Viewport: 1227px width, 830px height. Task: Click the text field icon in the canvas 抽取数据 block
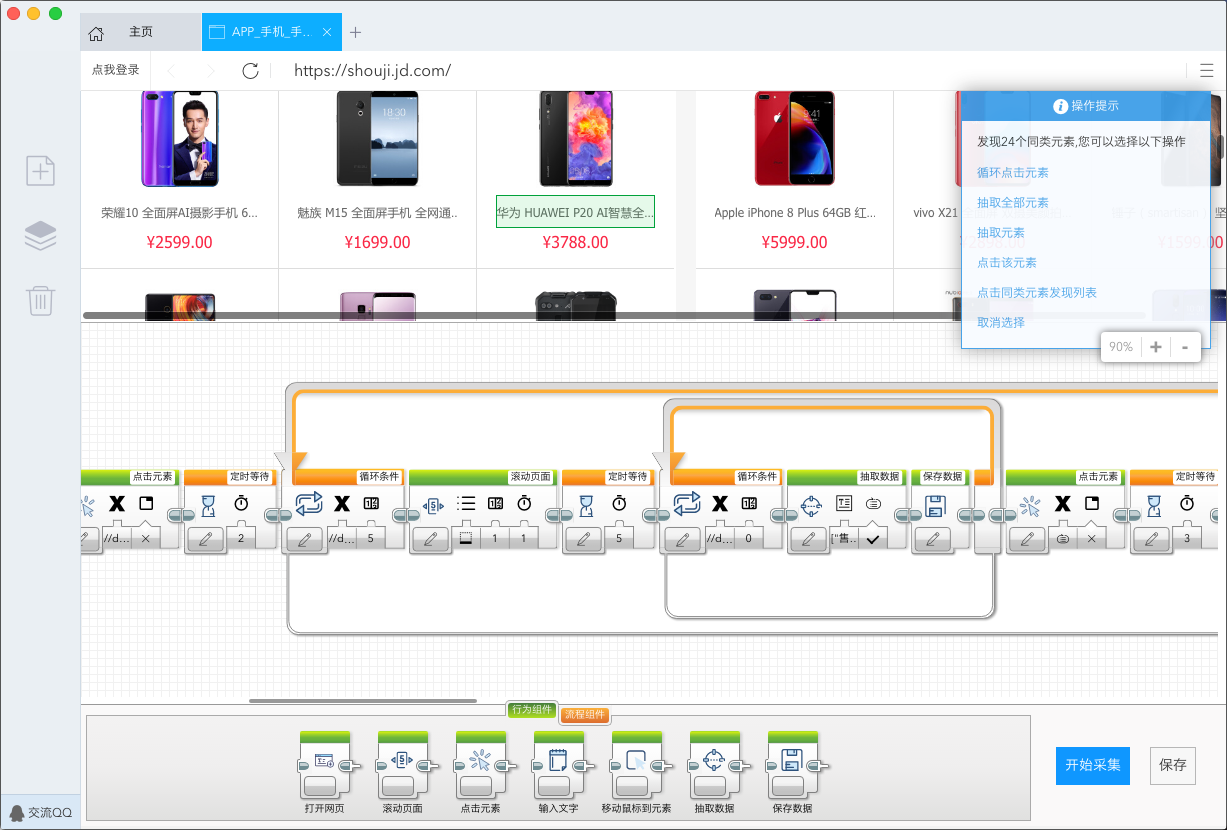[x=844, y=504]
